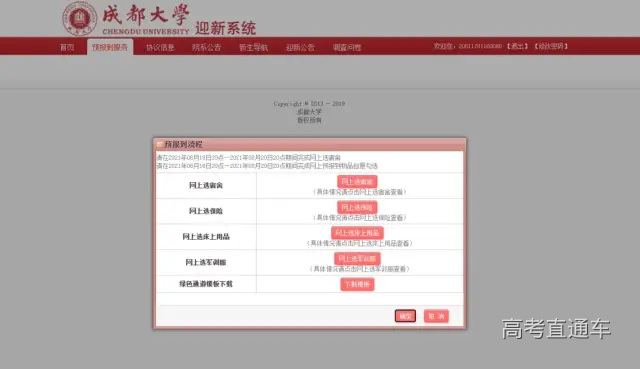Click the bold 网上选宿舍 row label

click(x=206, y=185)
